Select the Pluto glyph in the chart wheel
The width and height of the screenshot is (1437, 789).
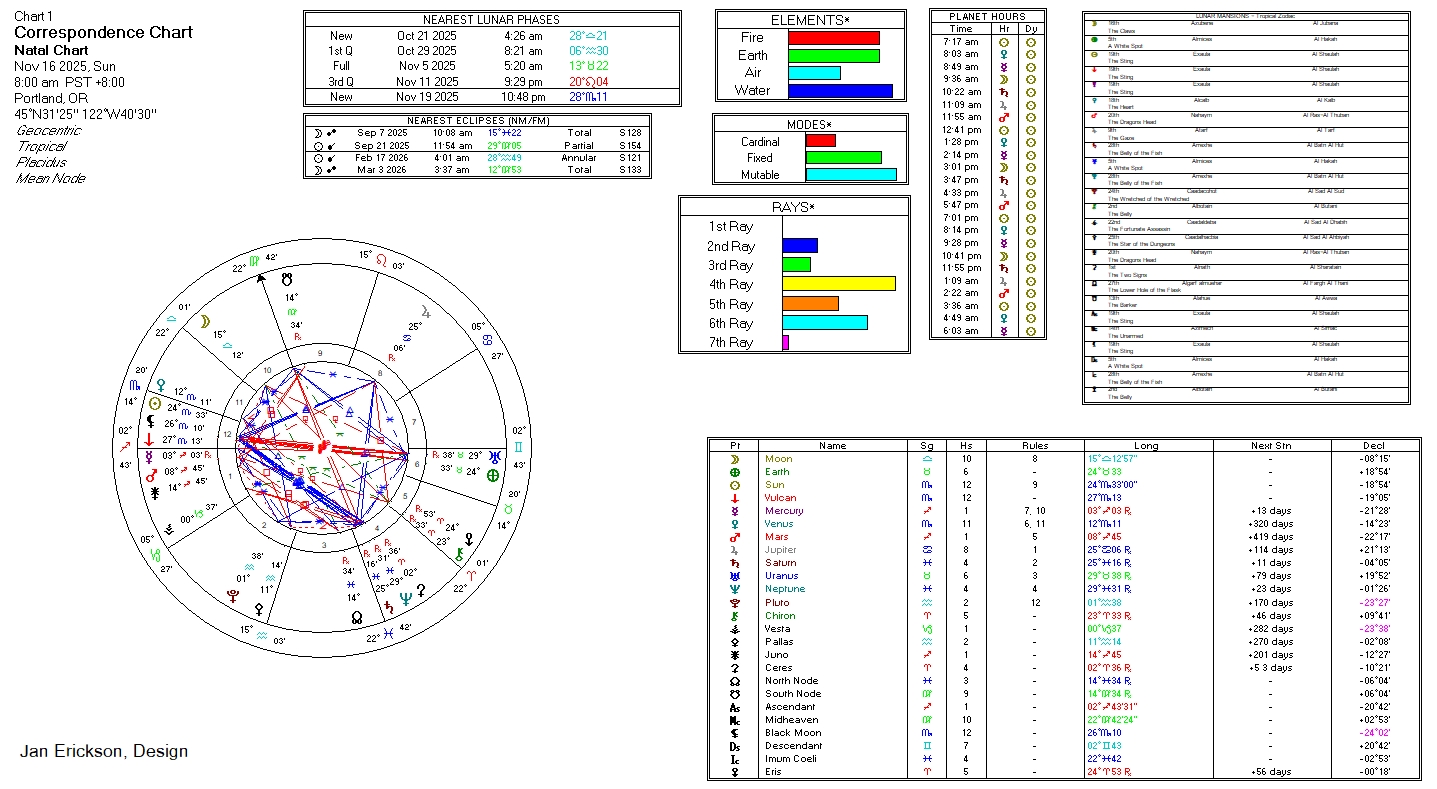233,594
